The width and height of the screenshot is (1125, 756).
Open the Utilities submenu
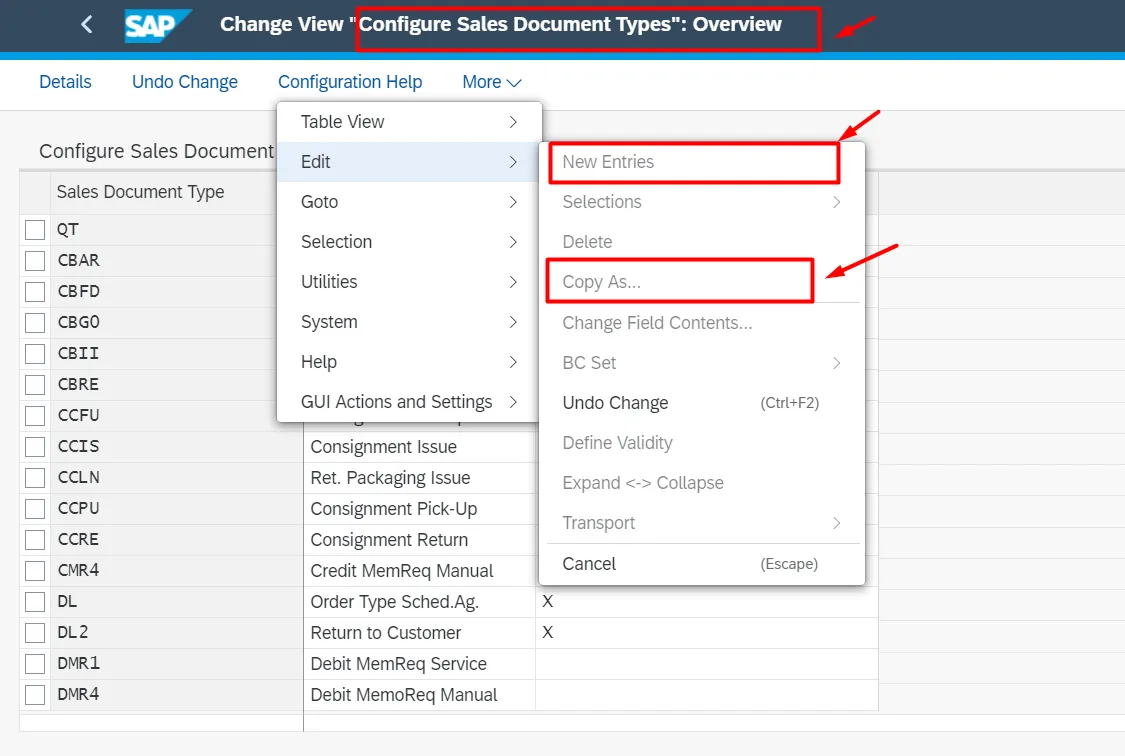pyautogui.click(x=409, y=282)
